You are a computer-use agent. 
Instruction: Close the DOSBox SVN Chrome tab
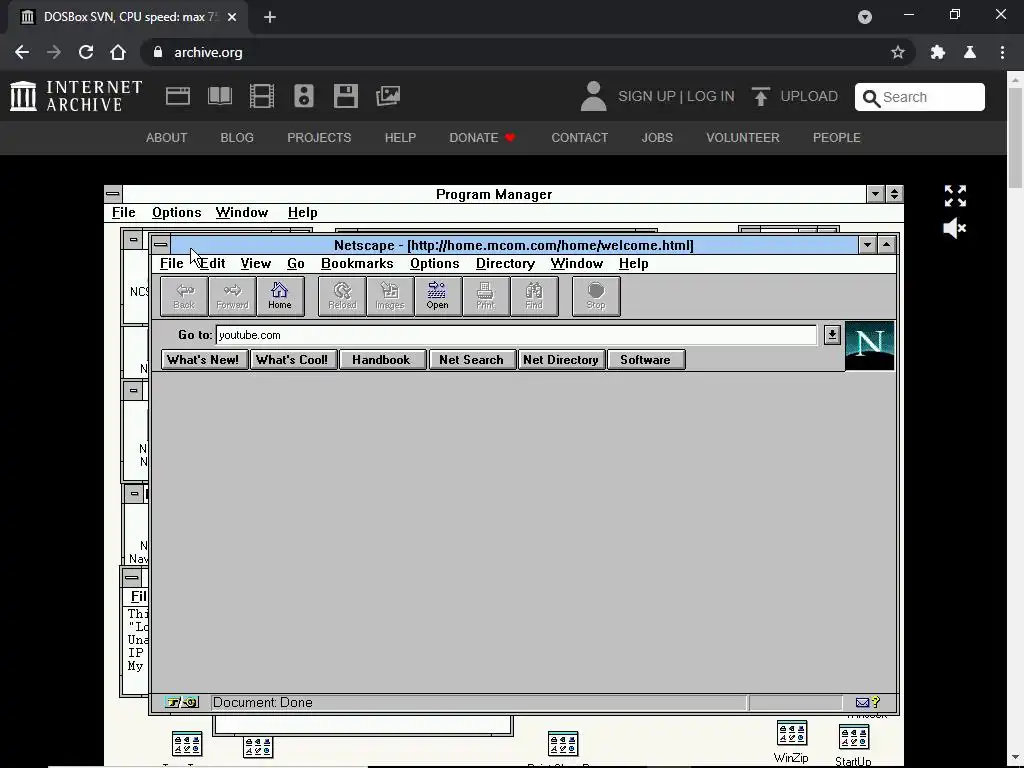click(232, 17)
